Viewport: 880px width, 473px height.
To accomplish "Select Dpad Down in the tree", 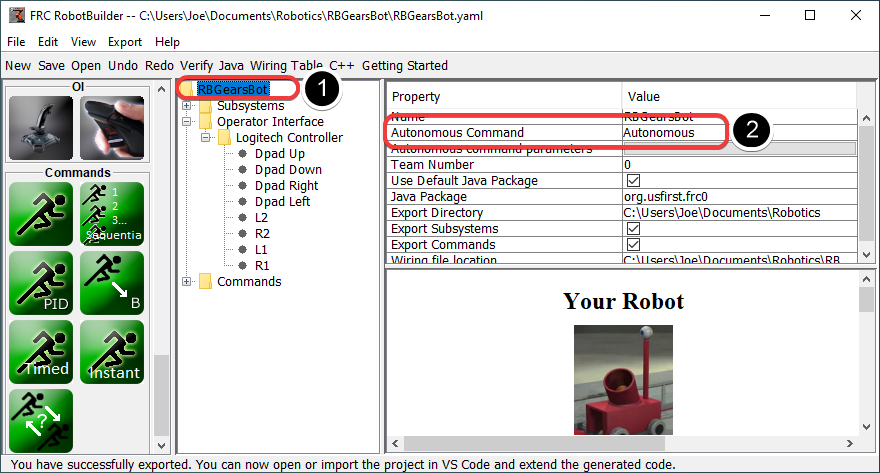I will (x=288, y=169).
